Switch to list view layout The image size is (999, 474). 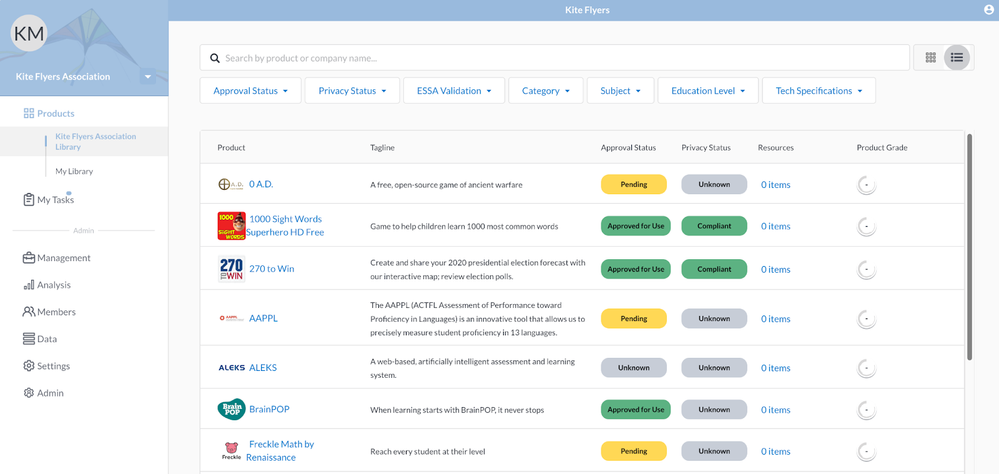click(957, 58)
